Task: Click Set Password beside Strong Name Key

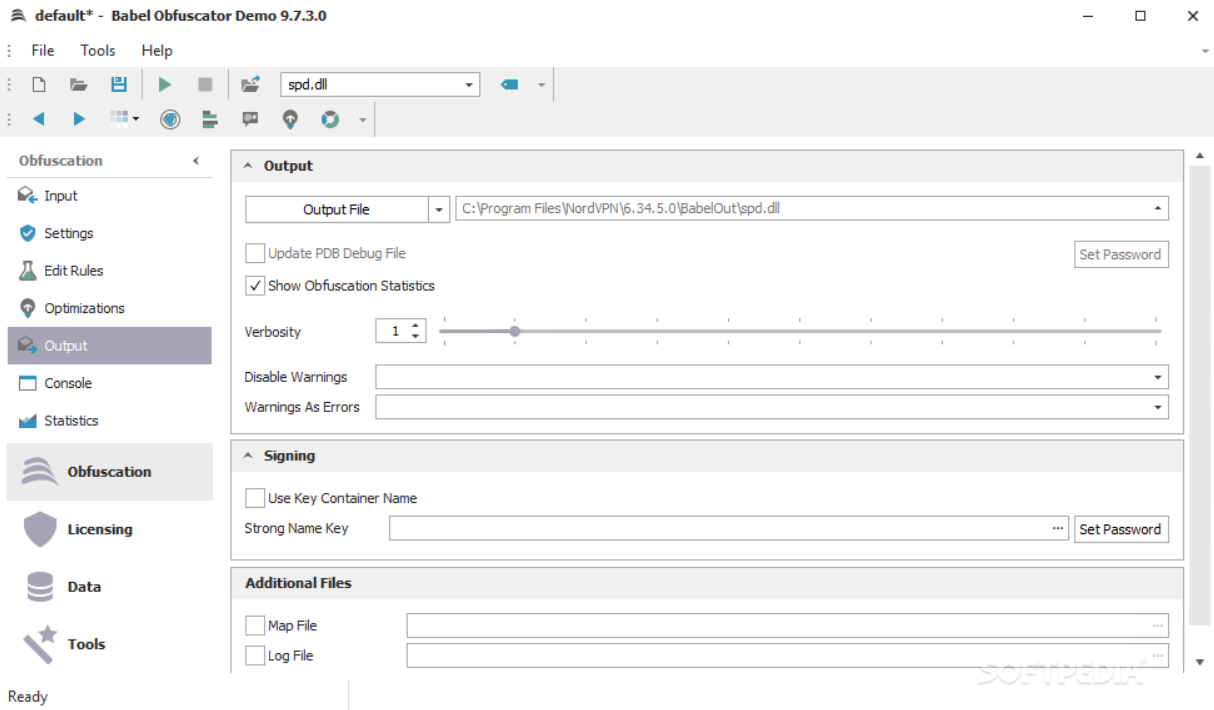Action: (1120, 529)
